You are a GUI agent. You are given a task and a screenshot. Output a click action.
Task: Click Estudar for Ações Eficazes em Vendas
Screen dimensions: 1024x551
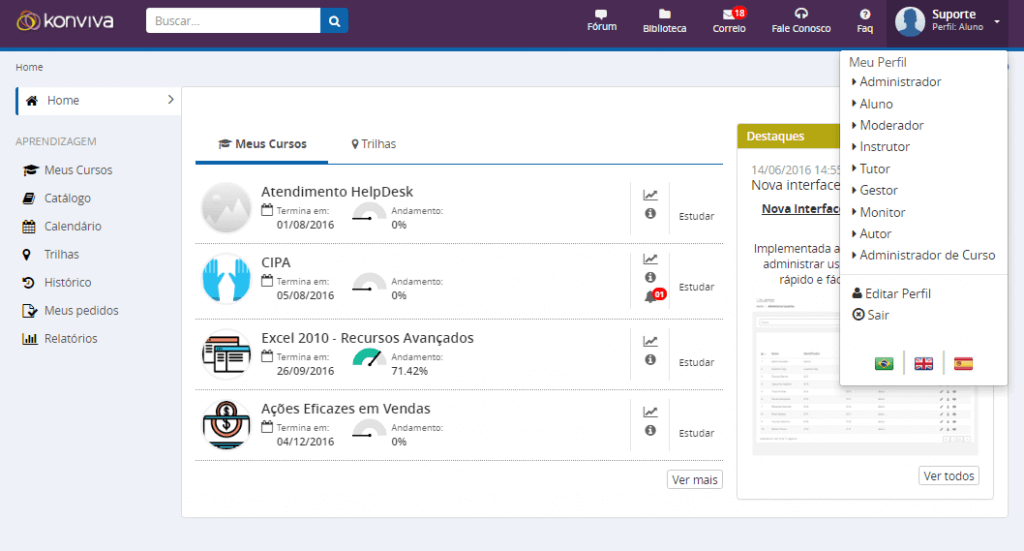(x=696, y=433)
